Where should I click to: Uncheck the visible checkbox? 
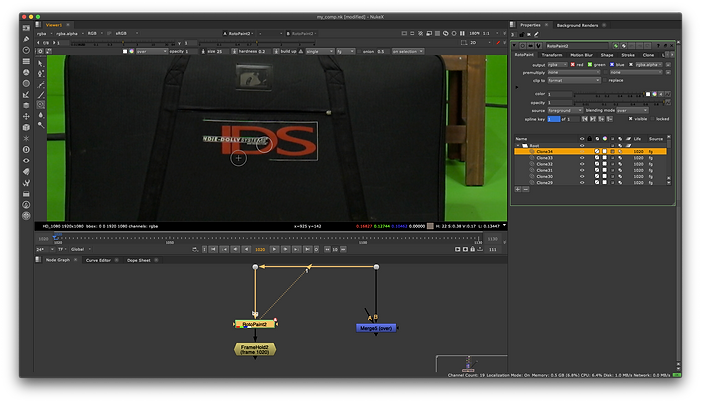tap(630, 119)
